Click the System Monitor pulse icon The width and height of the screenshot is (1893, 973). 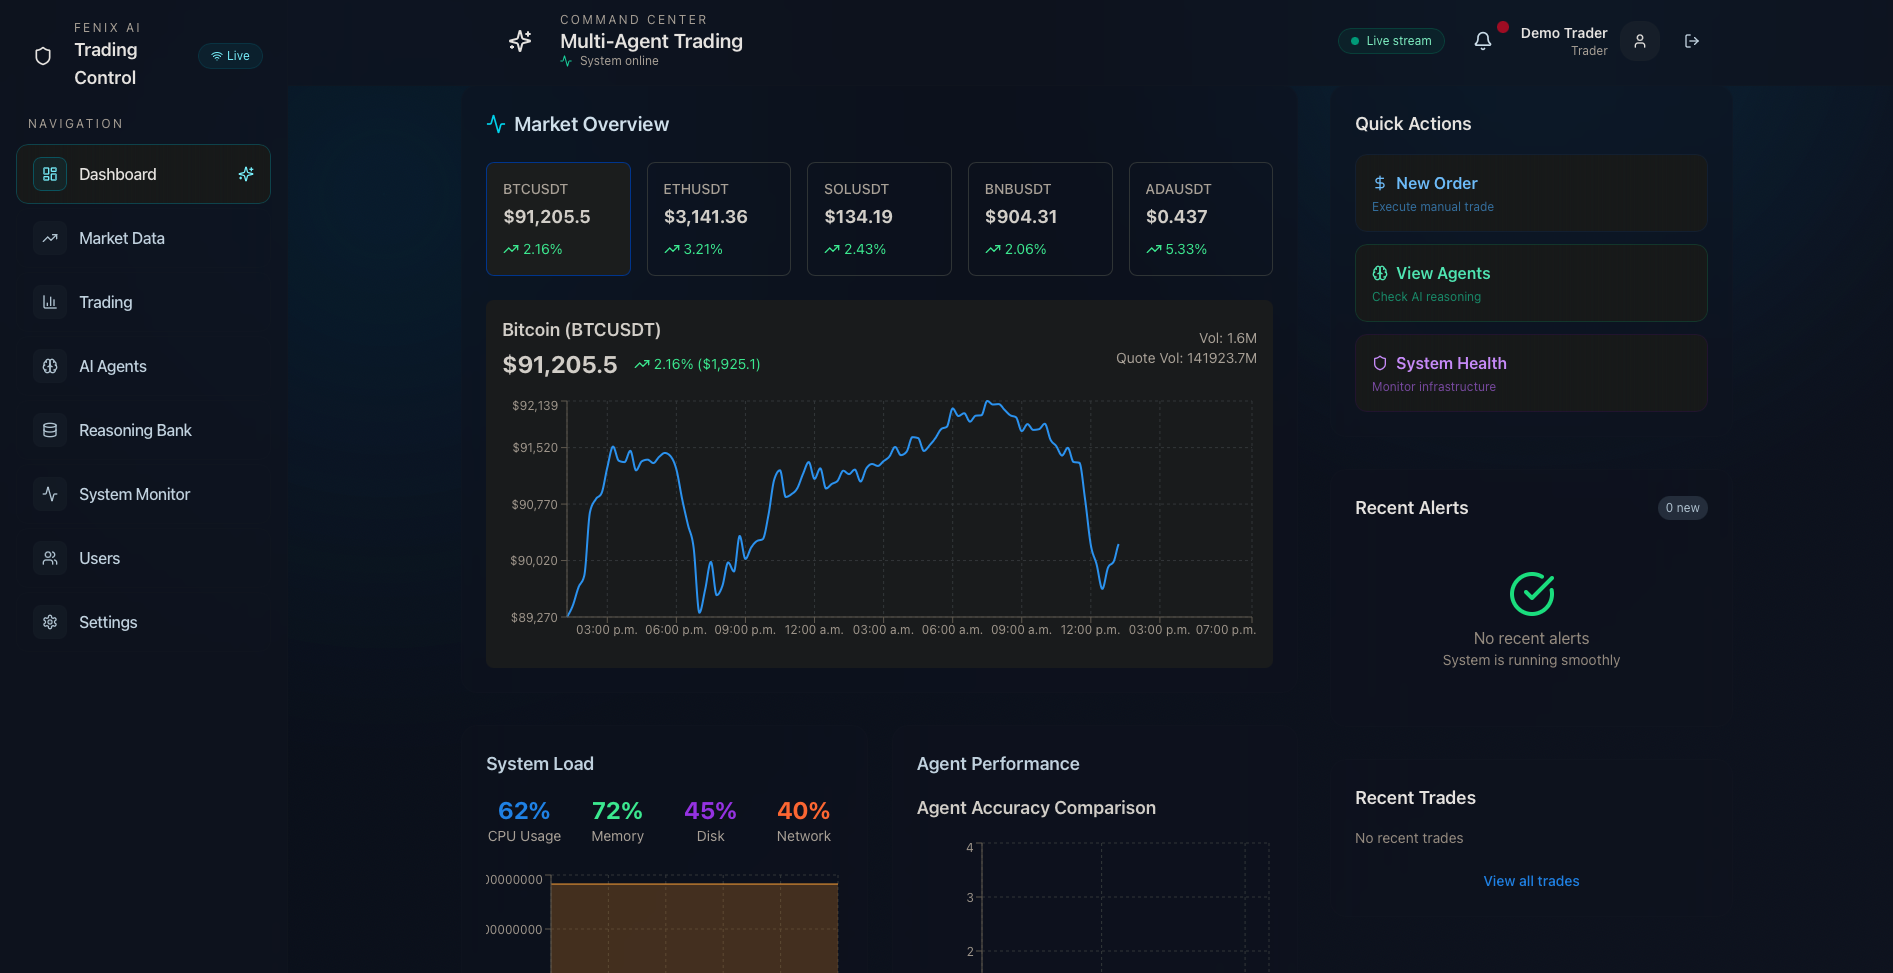point(50,494)
